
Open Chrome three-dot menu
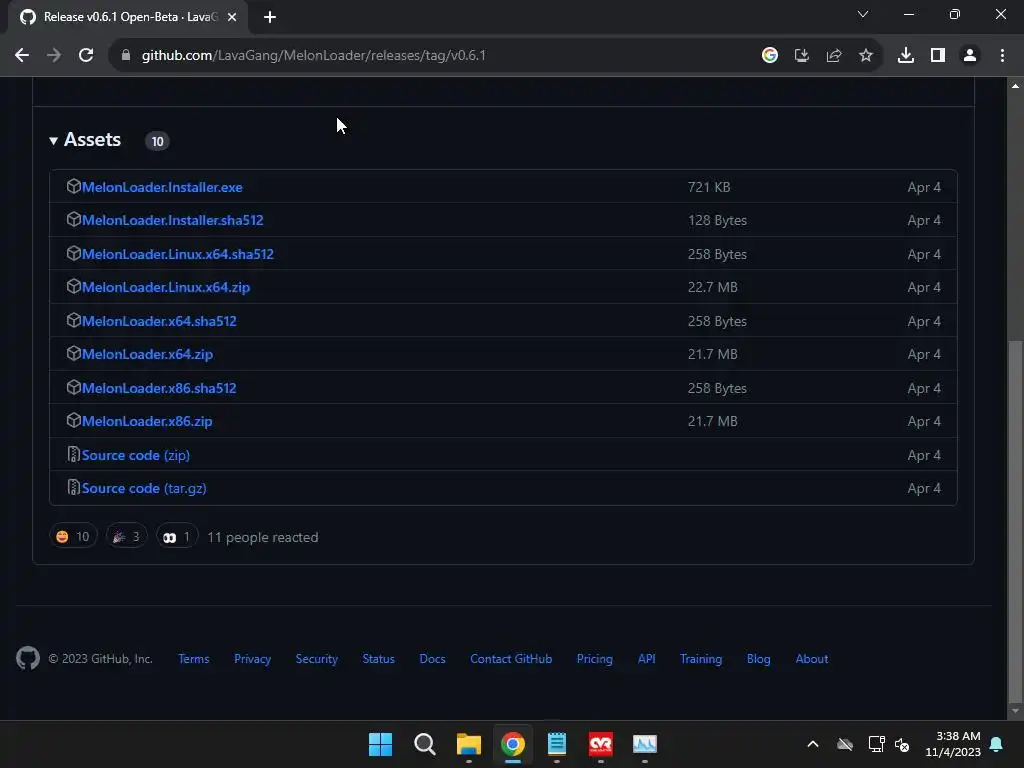1002,55
